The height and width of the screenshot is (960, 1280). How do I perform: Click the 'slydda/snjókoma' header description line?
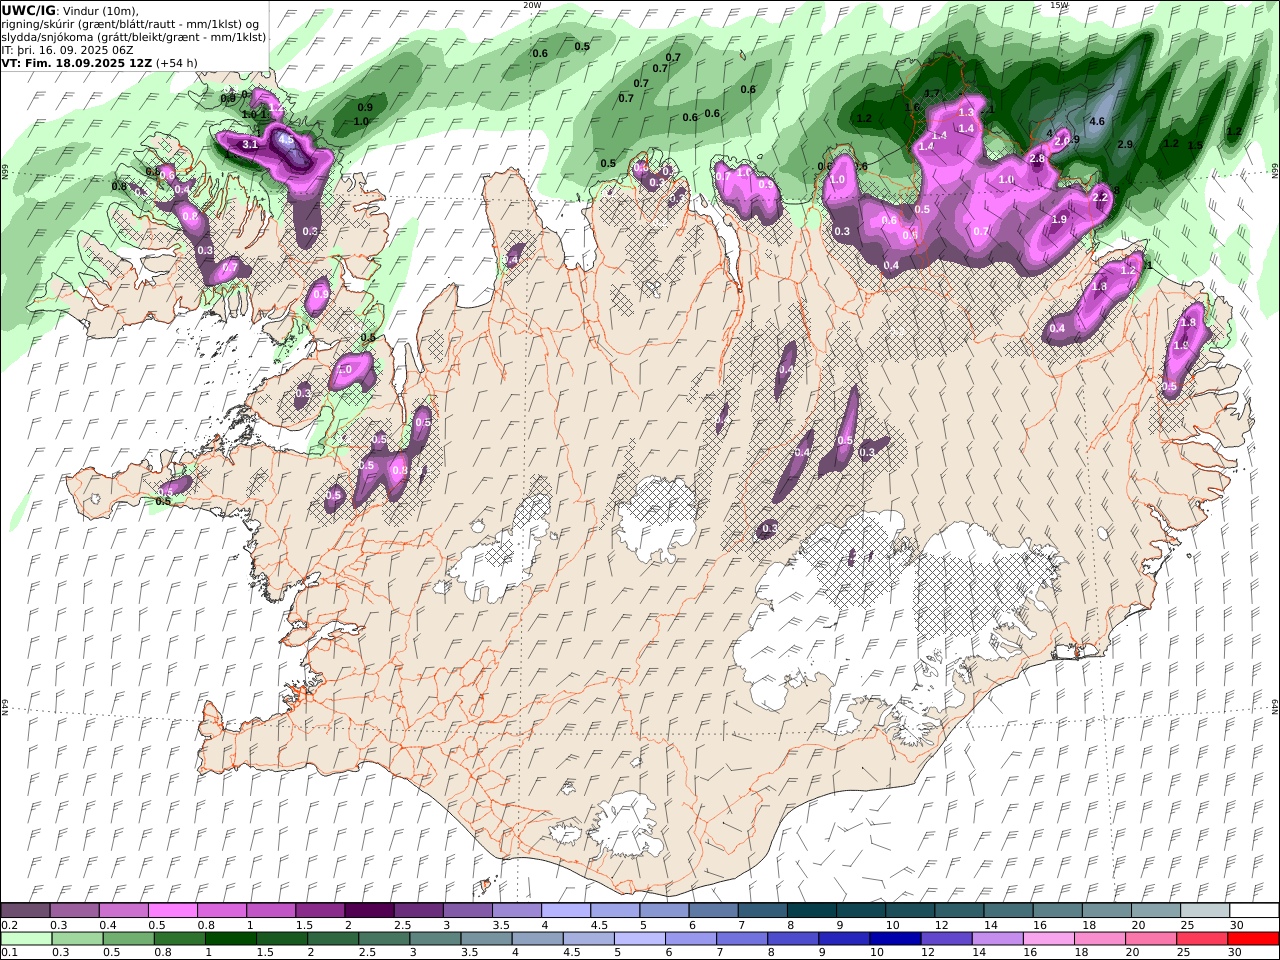134,36
